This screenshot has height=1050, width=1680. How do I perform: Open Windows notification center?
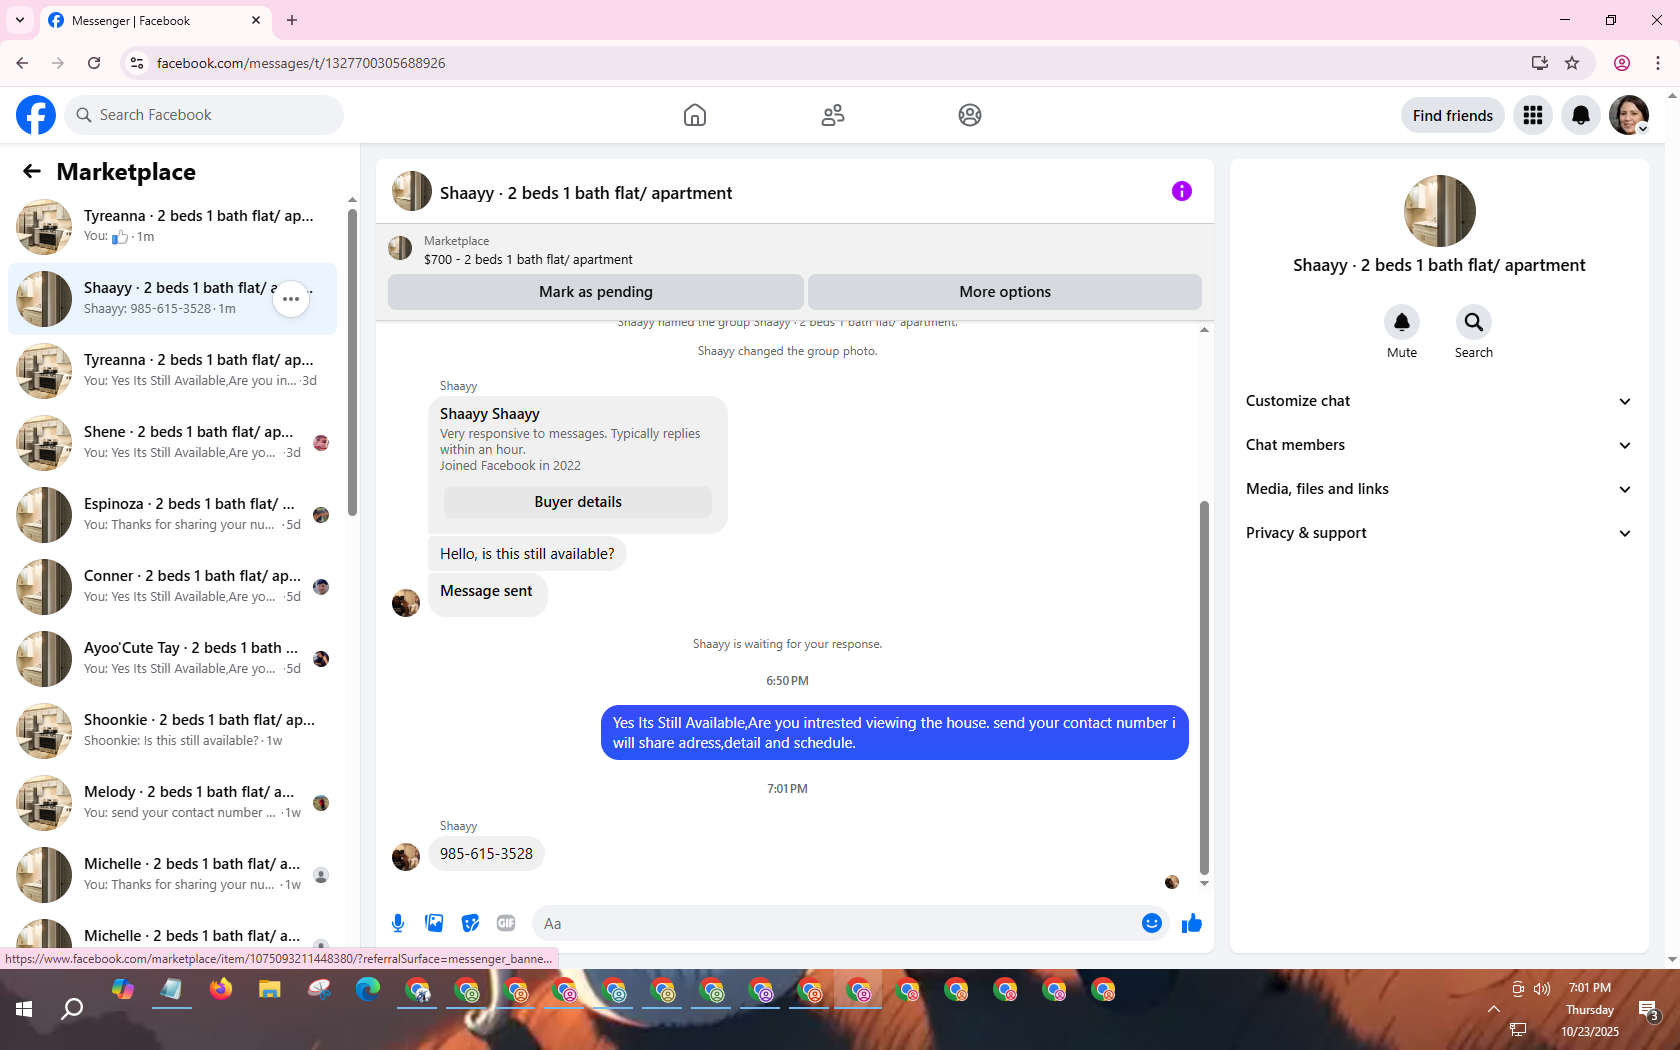[x=1648, y=1010]
